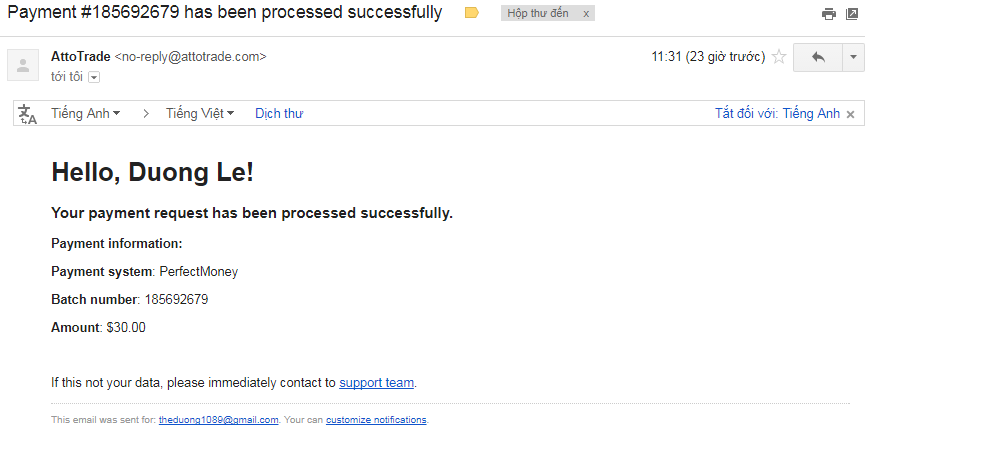Open 'Tiếng Việt' target language dropdown
This screenshot has height=459, width=988.
click(200, 114)
